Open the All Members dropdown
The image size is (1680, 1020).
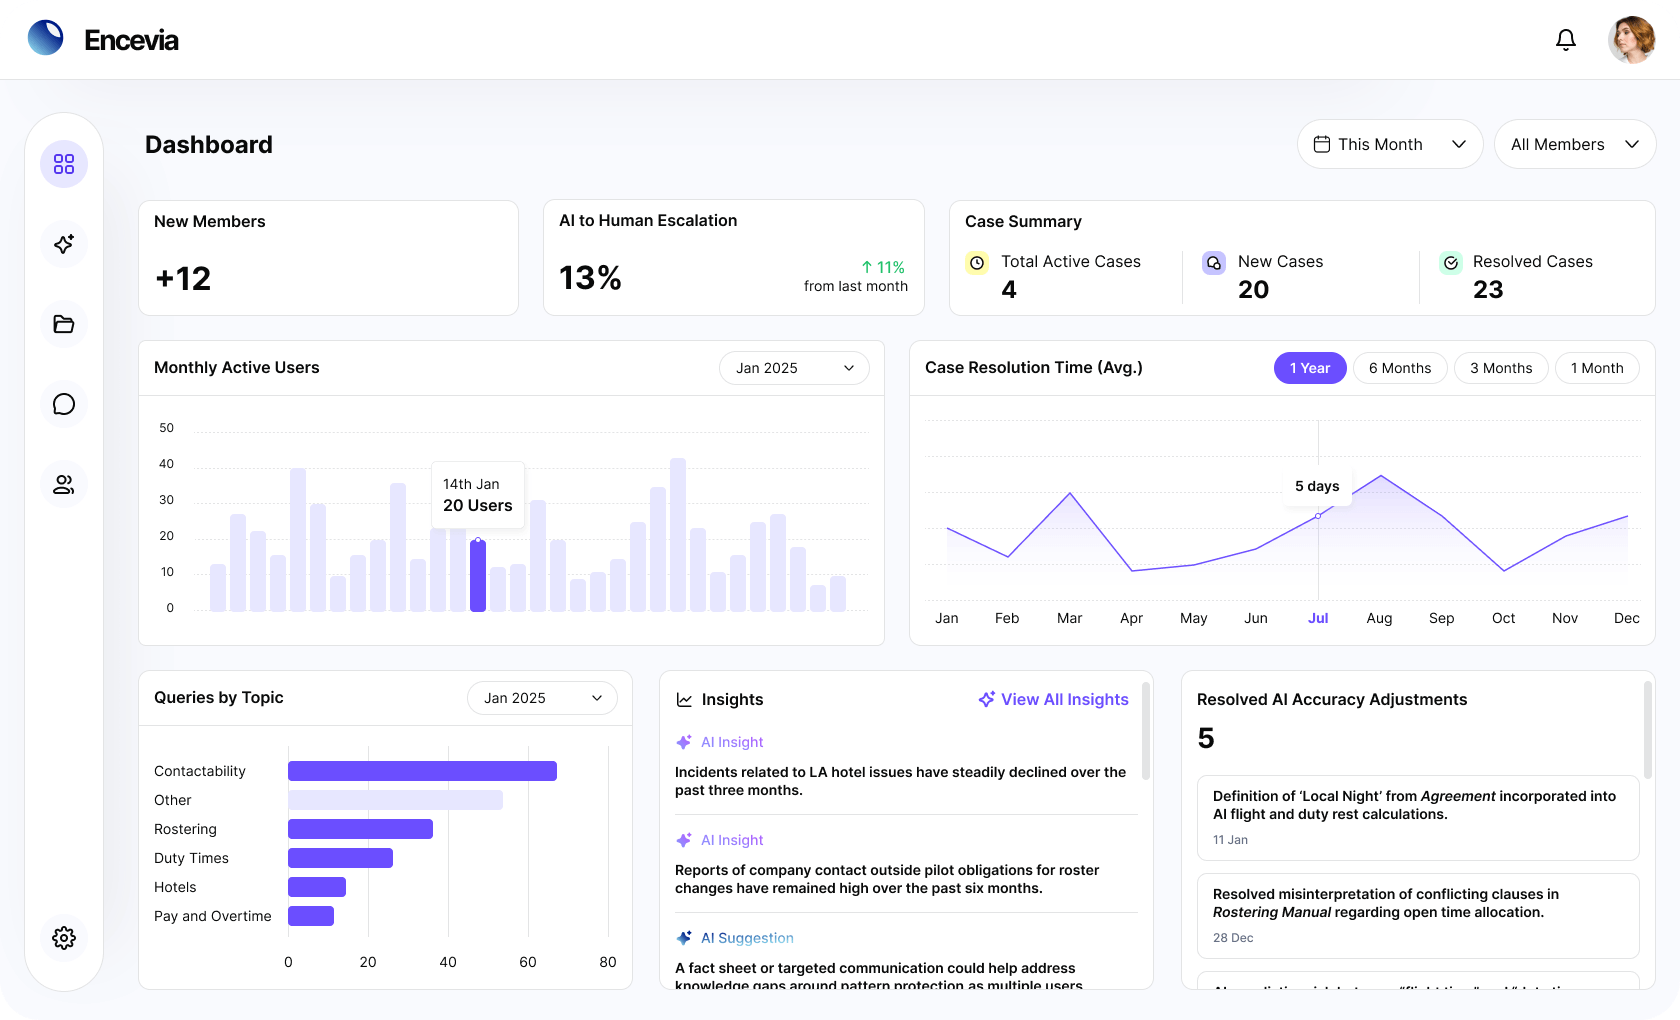tap(1575, 144)
